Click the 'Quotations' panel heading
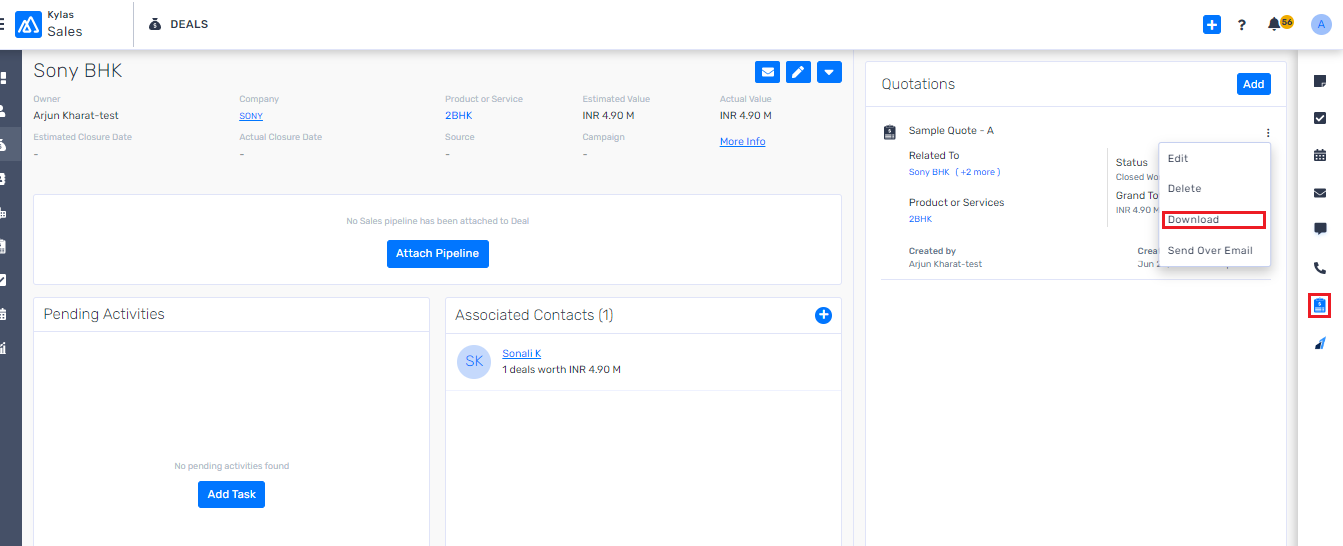 [918, 84]
